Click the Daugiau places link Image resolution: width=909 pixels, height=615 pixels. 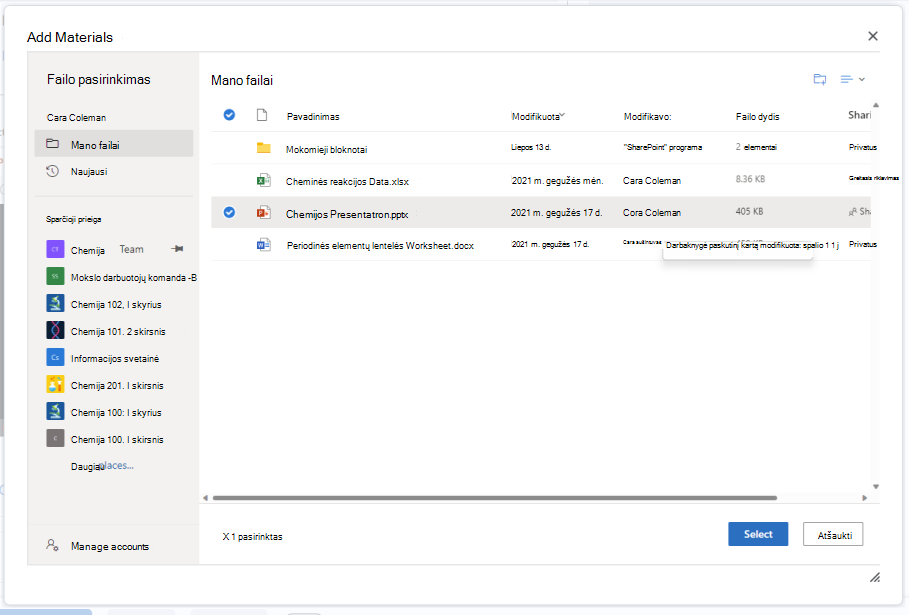click(102, 465)
